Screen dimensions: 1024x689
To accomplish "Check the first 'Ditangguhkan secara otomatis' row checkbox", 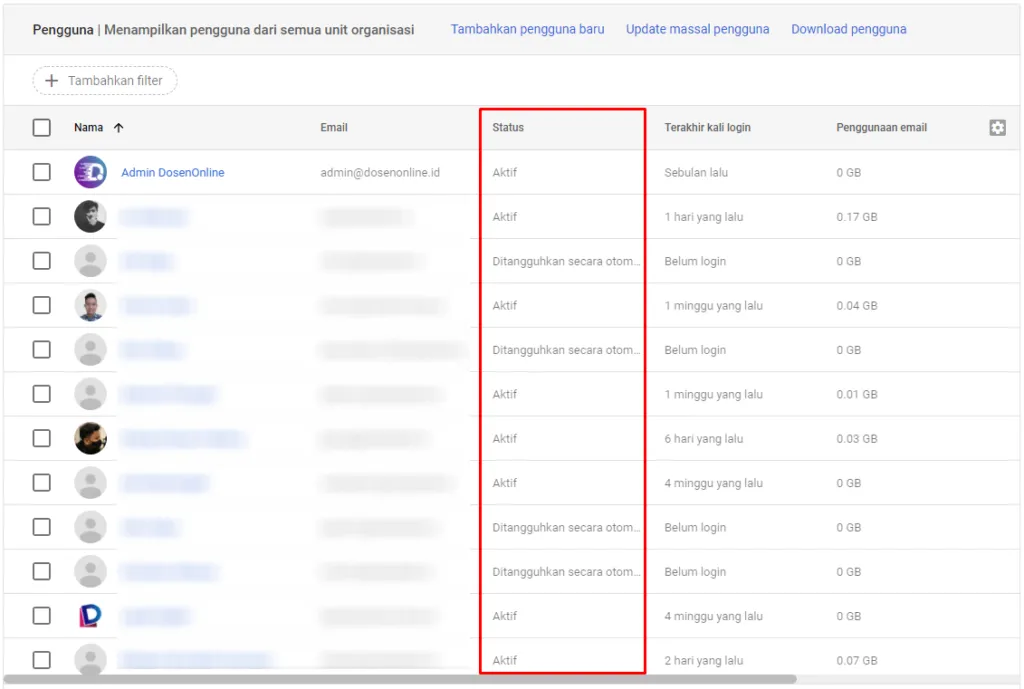I will click(x=42, y=261).
